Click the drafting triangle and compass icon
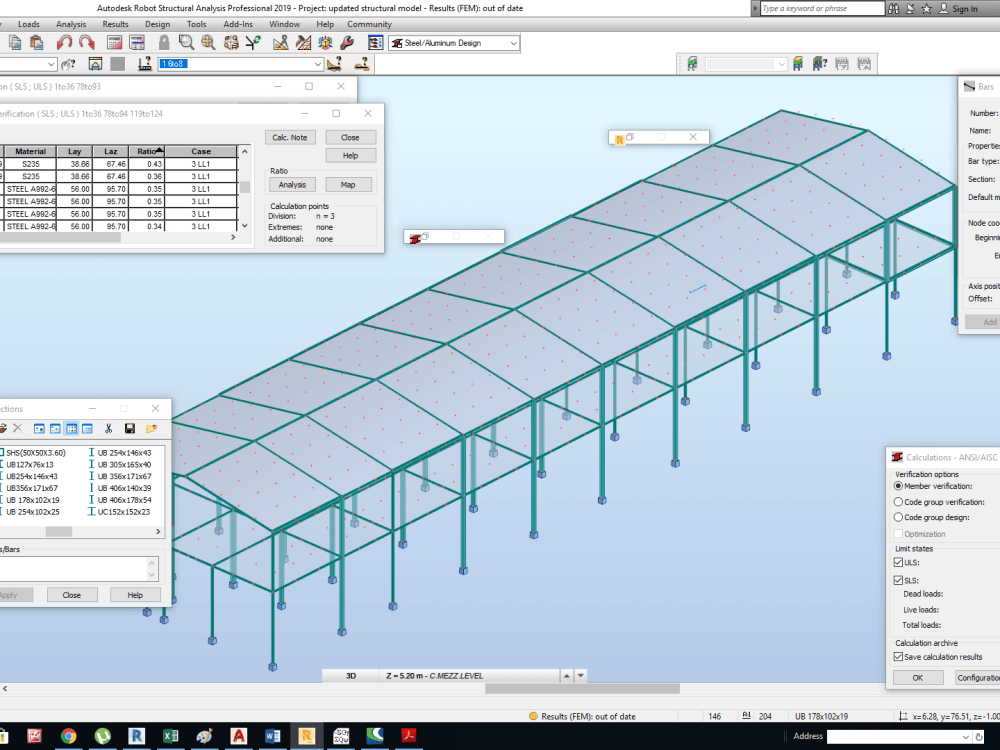The image size is (1000, 750). [x=280, y=43]
